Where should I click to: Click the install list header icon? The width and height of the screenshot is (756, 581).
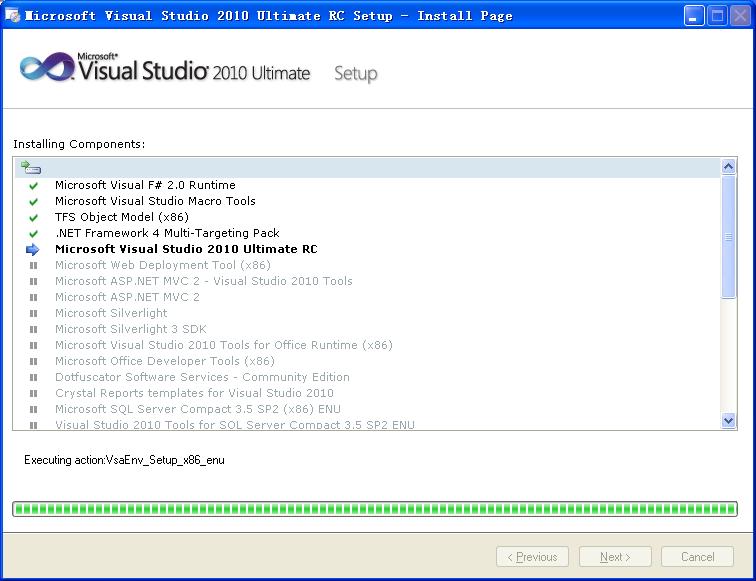[31, 167]
